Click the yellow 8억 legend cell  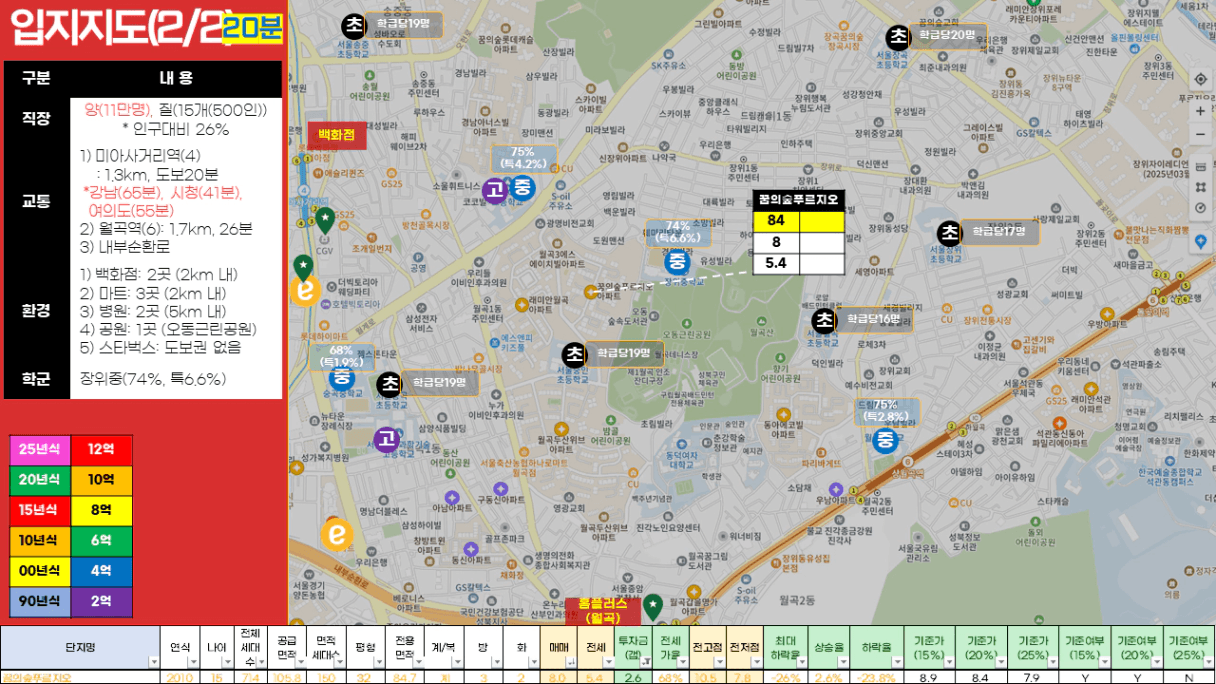(x=101, y=510)
